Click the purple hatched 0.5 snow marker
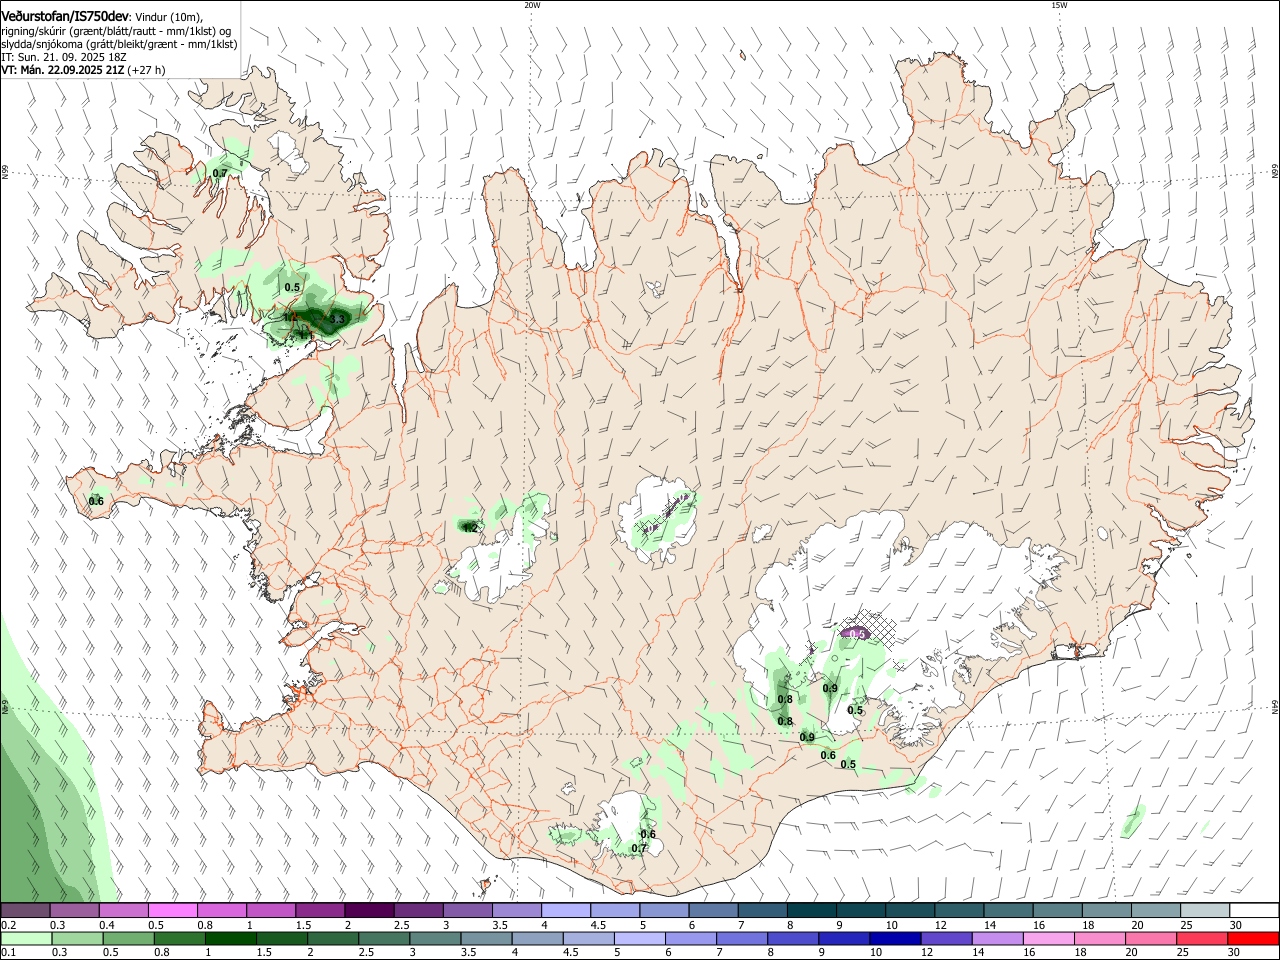This screenshot has height=960, width=1280. click(856, 633)
